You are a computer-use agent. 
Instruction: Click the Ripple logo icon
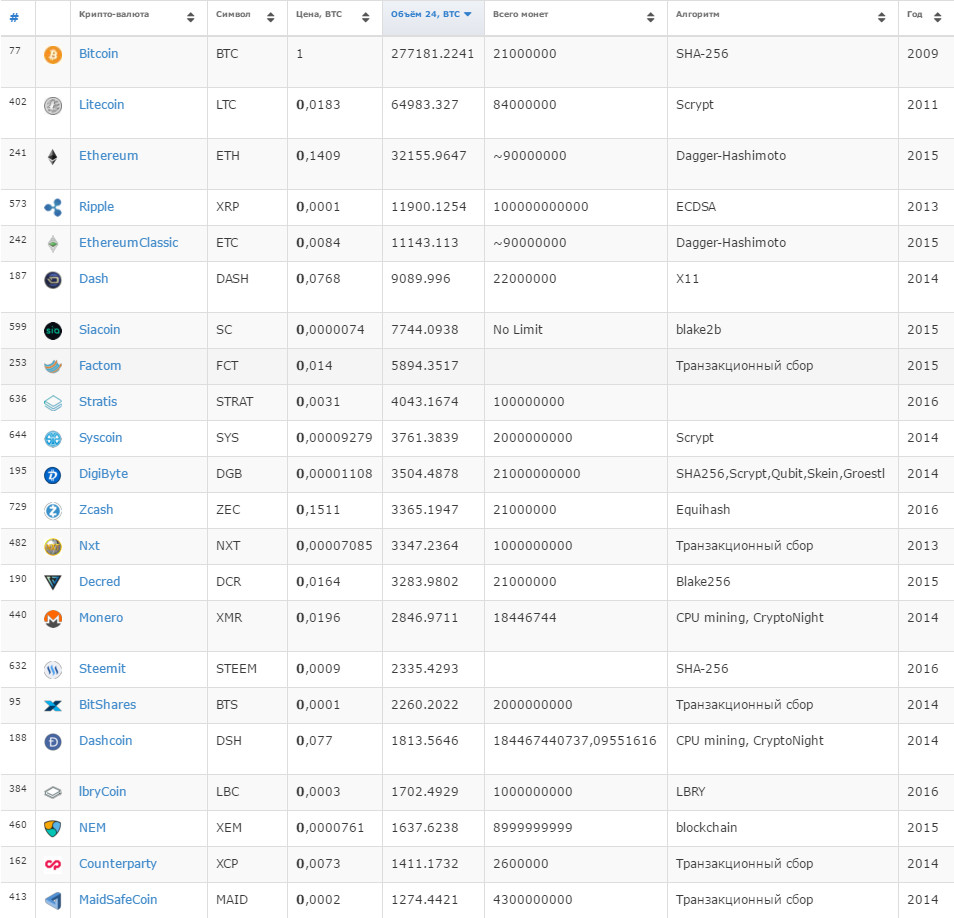coord(53,208)
